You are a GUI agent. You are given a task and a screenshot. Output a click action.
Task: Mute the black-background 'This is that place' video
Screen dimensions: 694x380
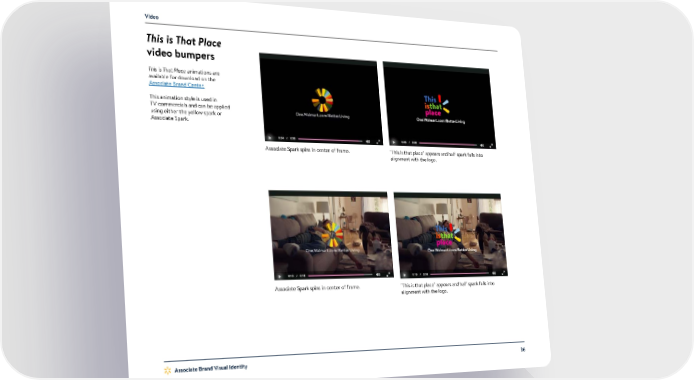482,145
